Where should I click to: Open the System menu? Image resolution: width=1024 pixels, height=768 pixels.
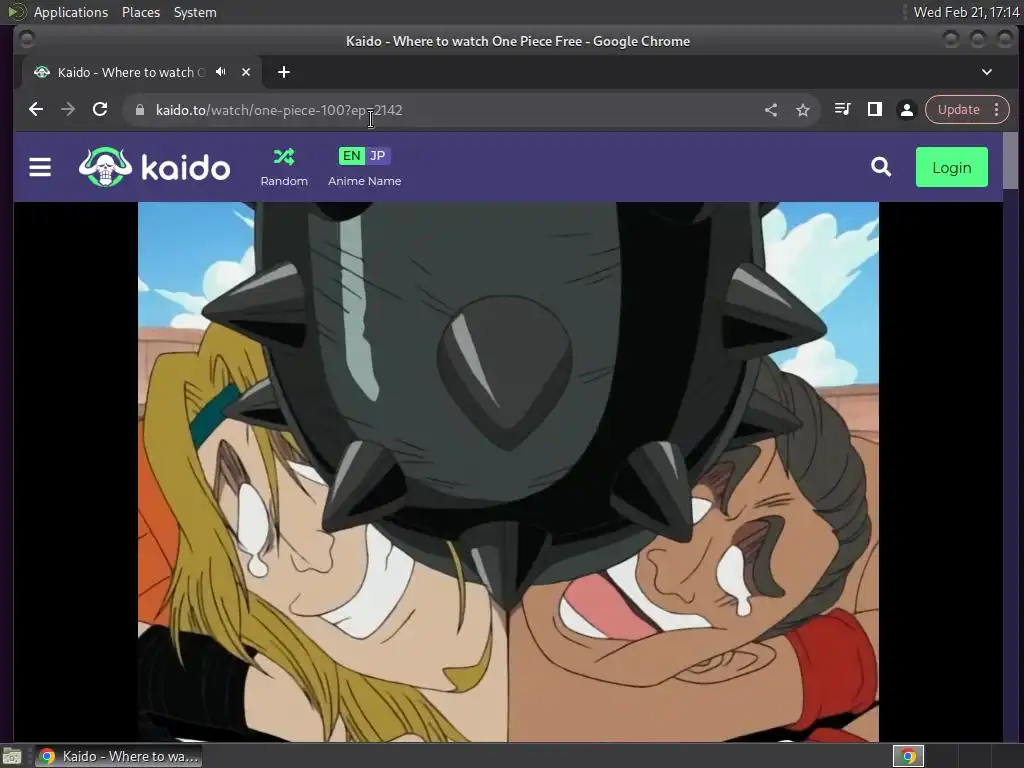(x=195, y=12)
